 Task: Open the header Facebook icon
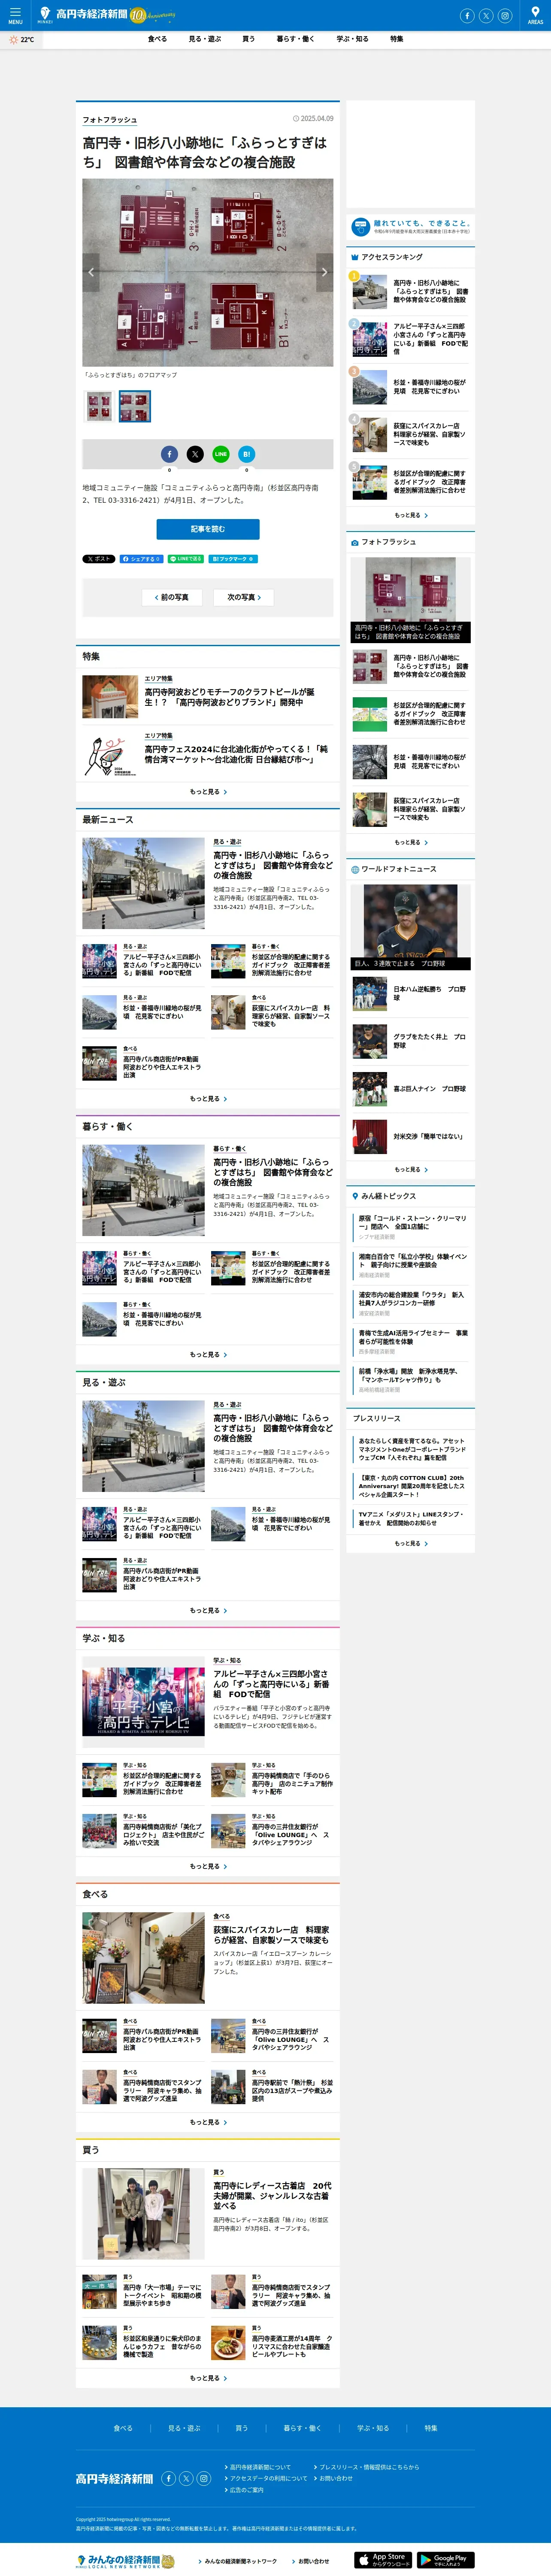click(466, 15)
